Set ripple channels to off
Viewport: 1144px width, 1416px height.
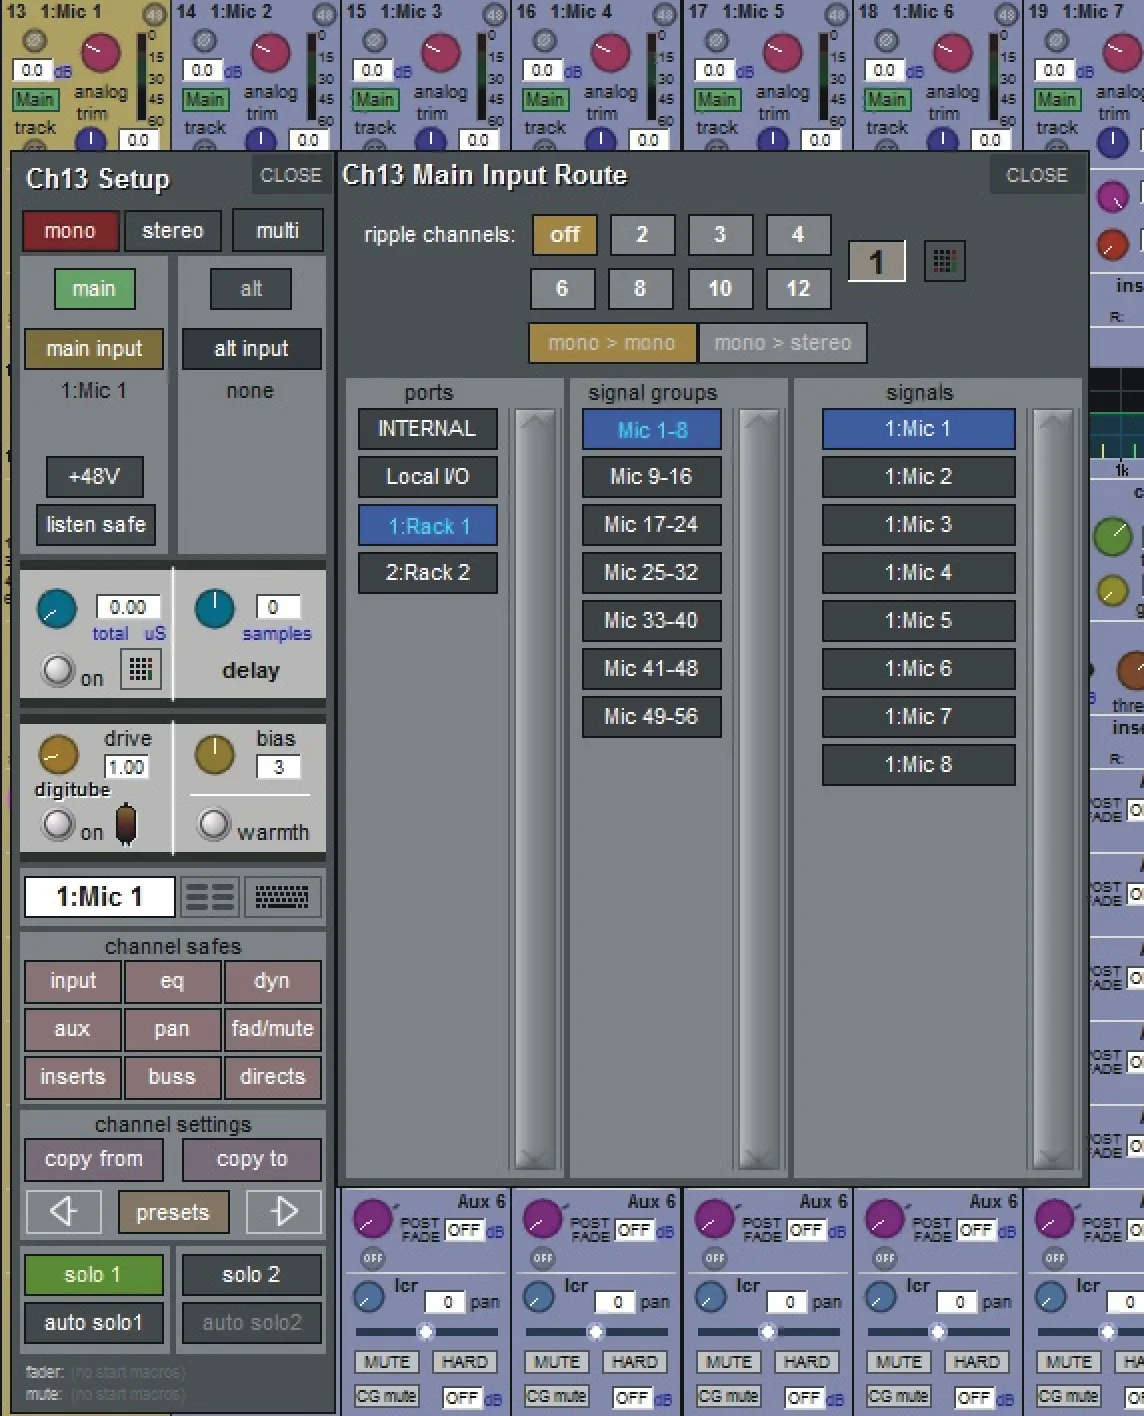564,235
